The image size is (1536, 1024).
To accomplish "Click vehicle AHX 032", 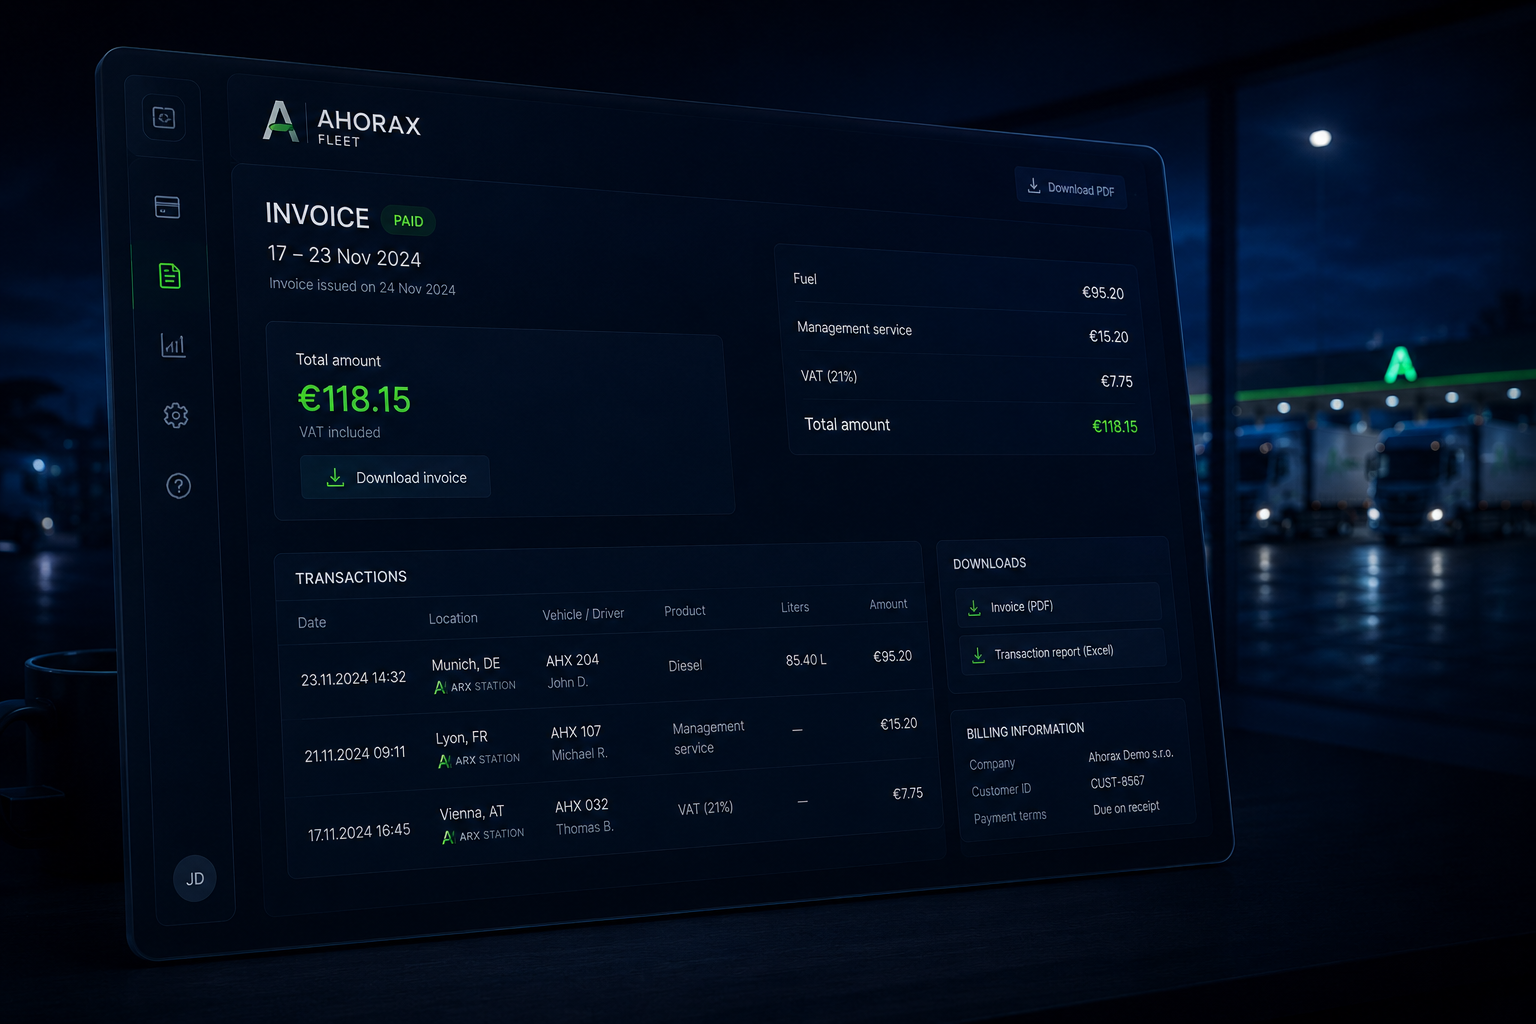I will [x=582, y=805].
